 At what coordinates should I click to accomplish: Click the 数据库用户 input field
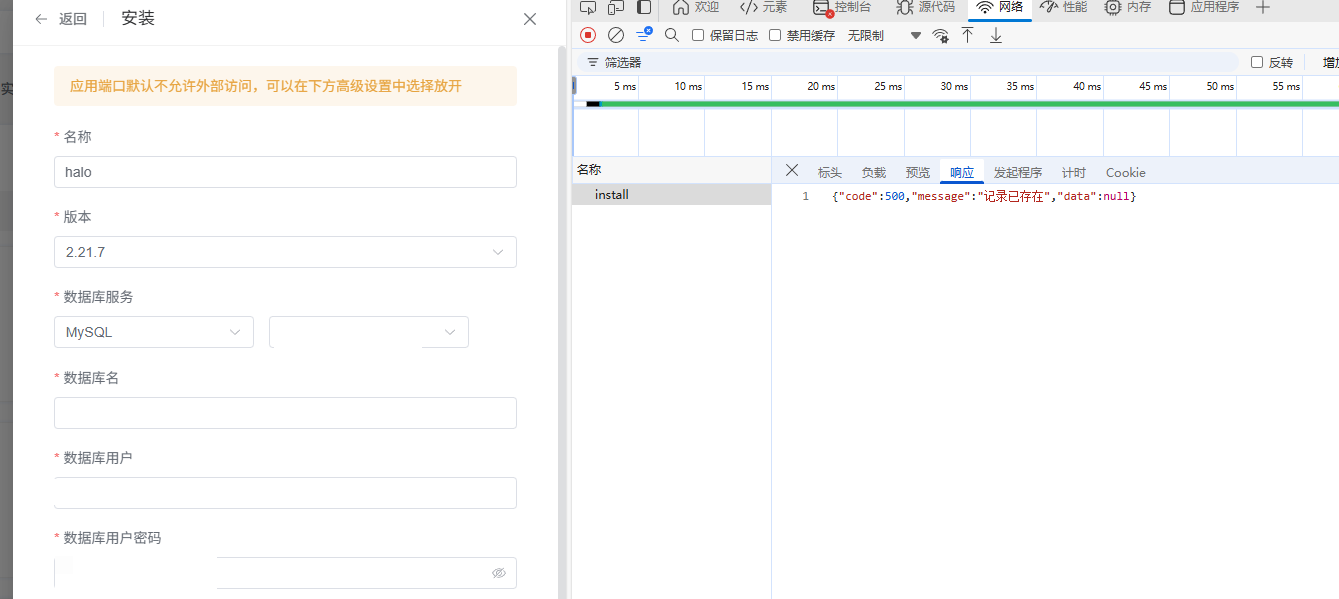pos(285,493)
